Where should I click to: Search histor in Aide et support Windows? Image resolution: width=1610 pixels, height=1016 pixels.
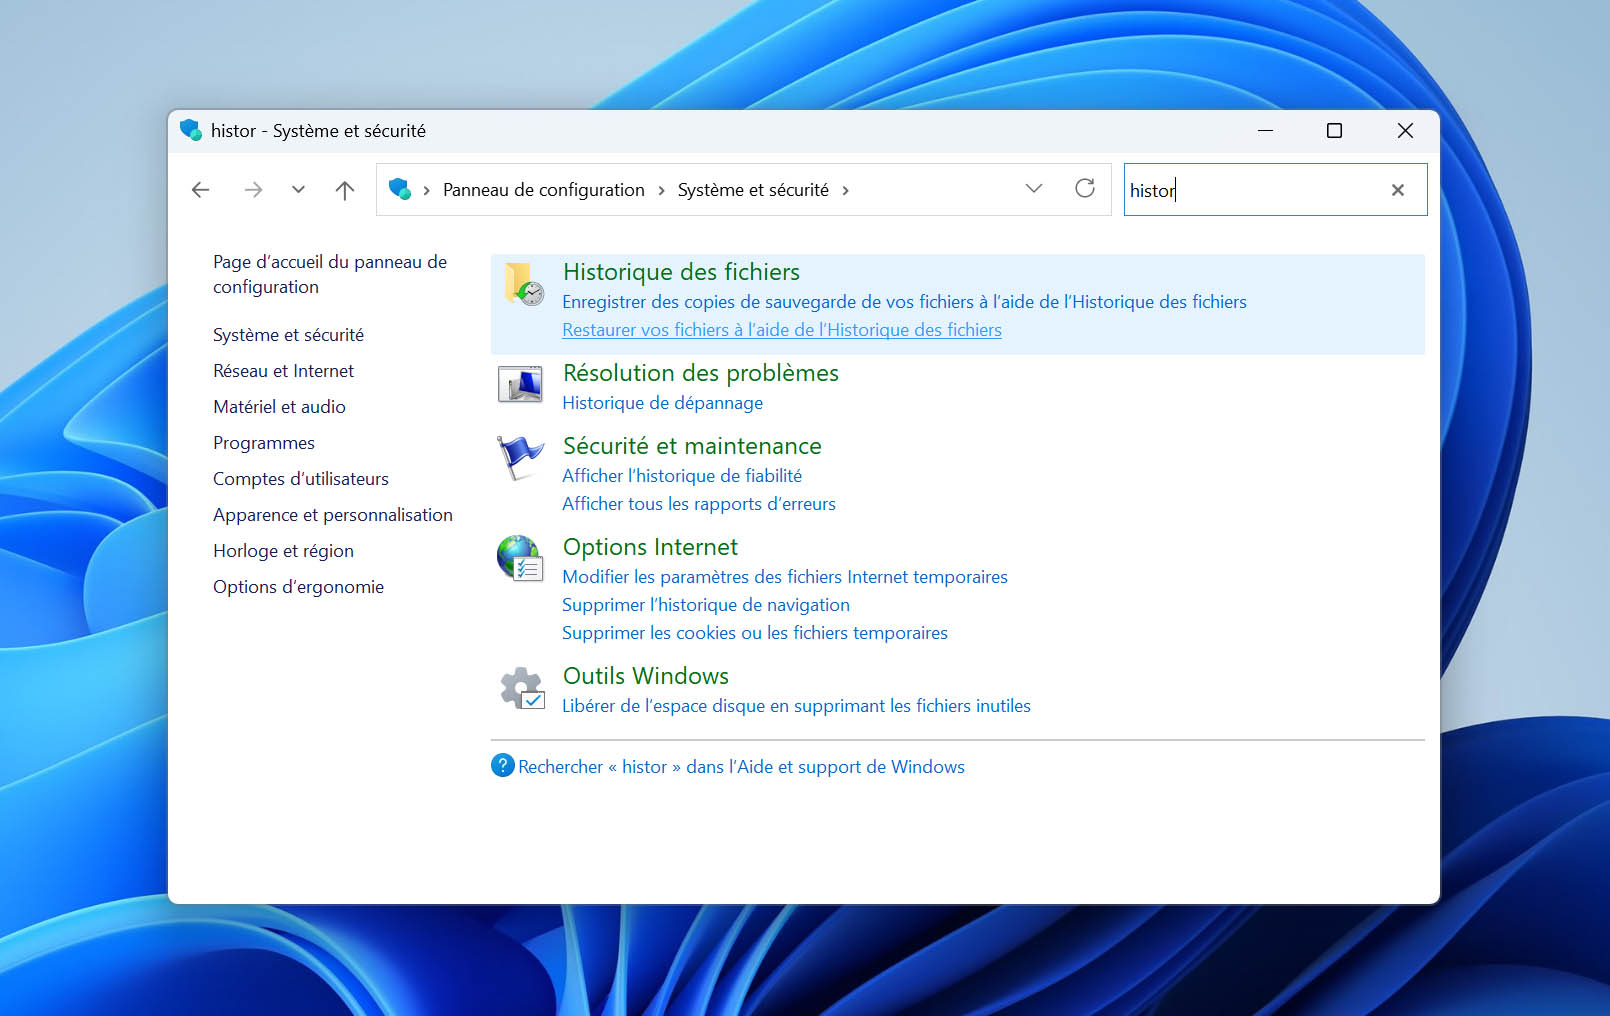click(x=741, y=767)
